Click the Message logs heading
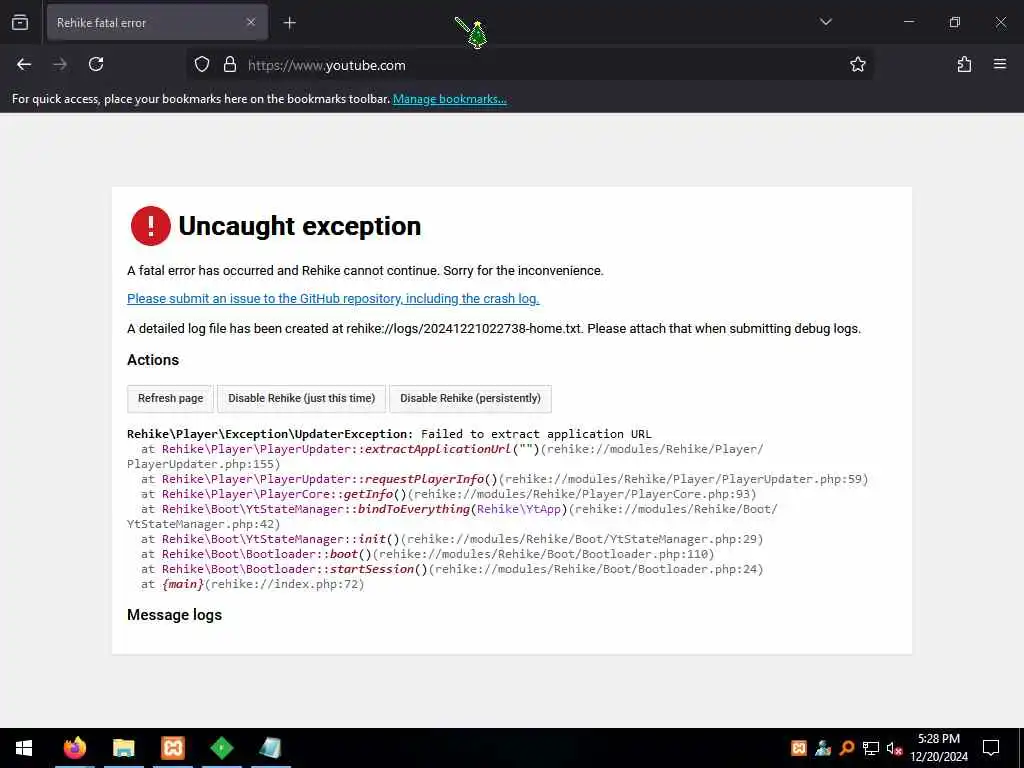 [x=174, y=615]
